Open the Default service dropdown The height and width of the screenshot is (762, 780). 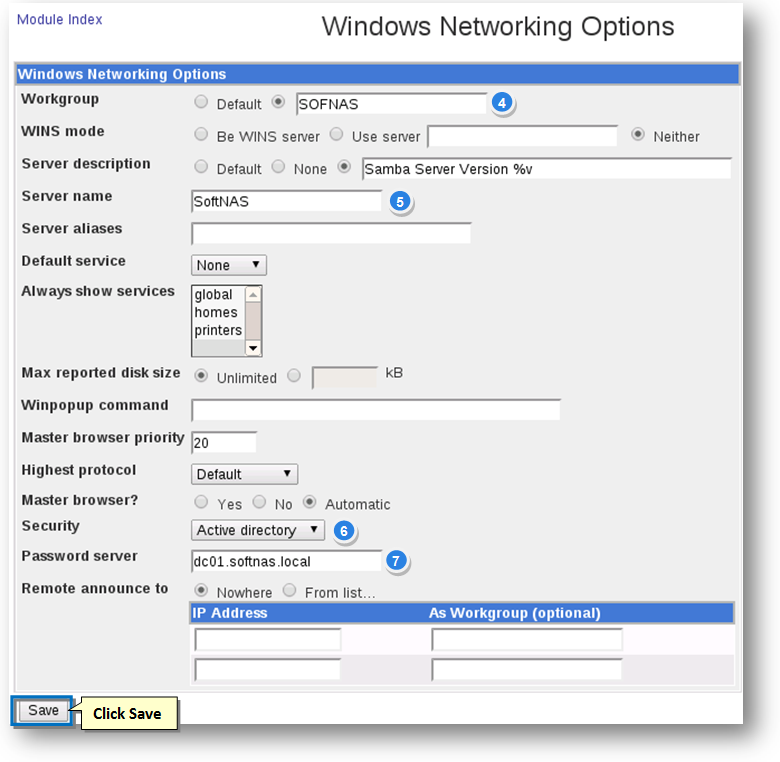(x=229, y=265)
